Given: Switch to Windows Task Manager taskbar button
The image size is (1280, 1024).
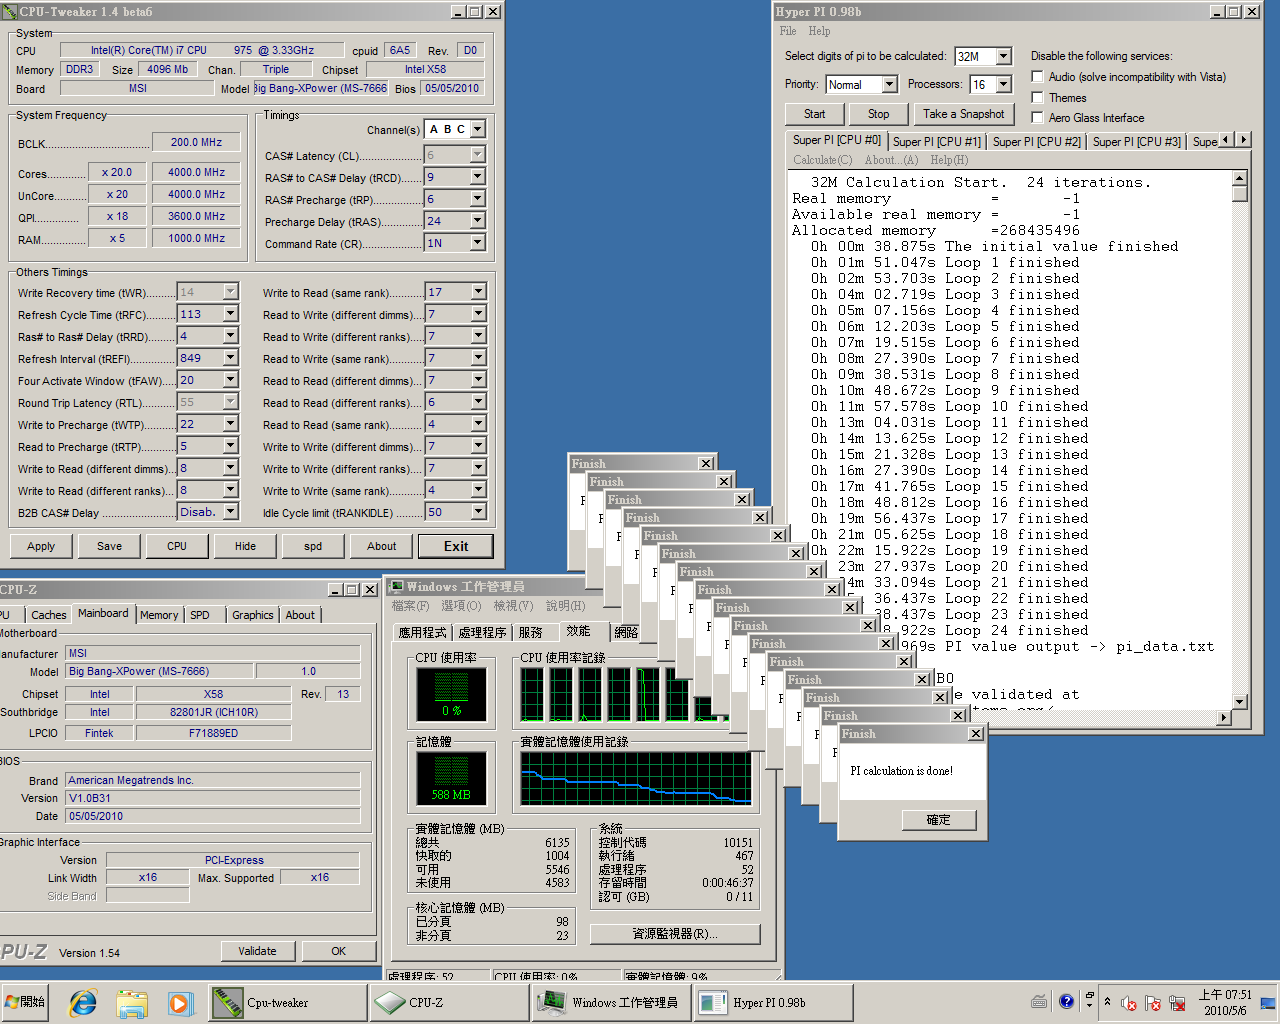Looking at the screenshot, I should pos(611,1002).
